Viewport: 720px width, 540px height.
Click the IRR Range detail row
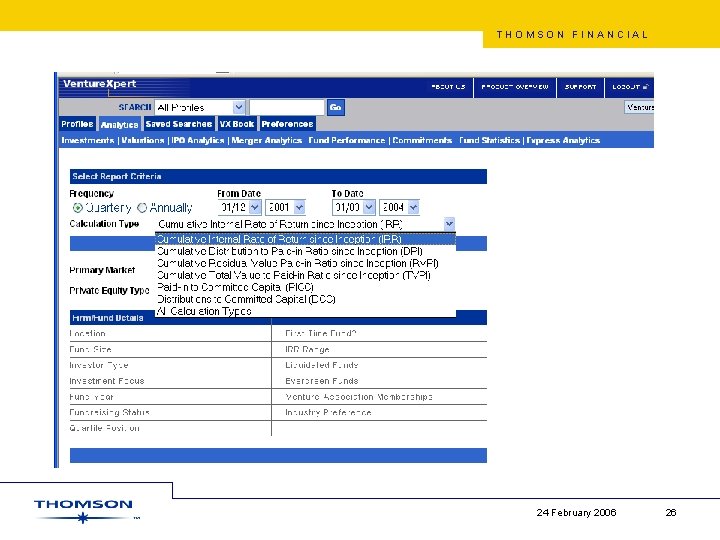(379, 349)
